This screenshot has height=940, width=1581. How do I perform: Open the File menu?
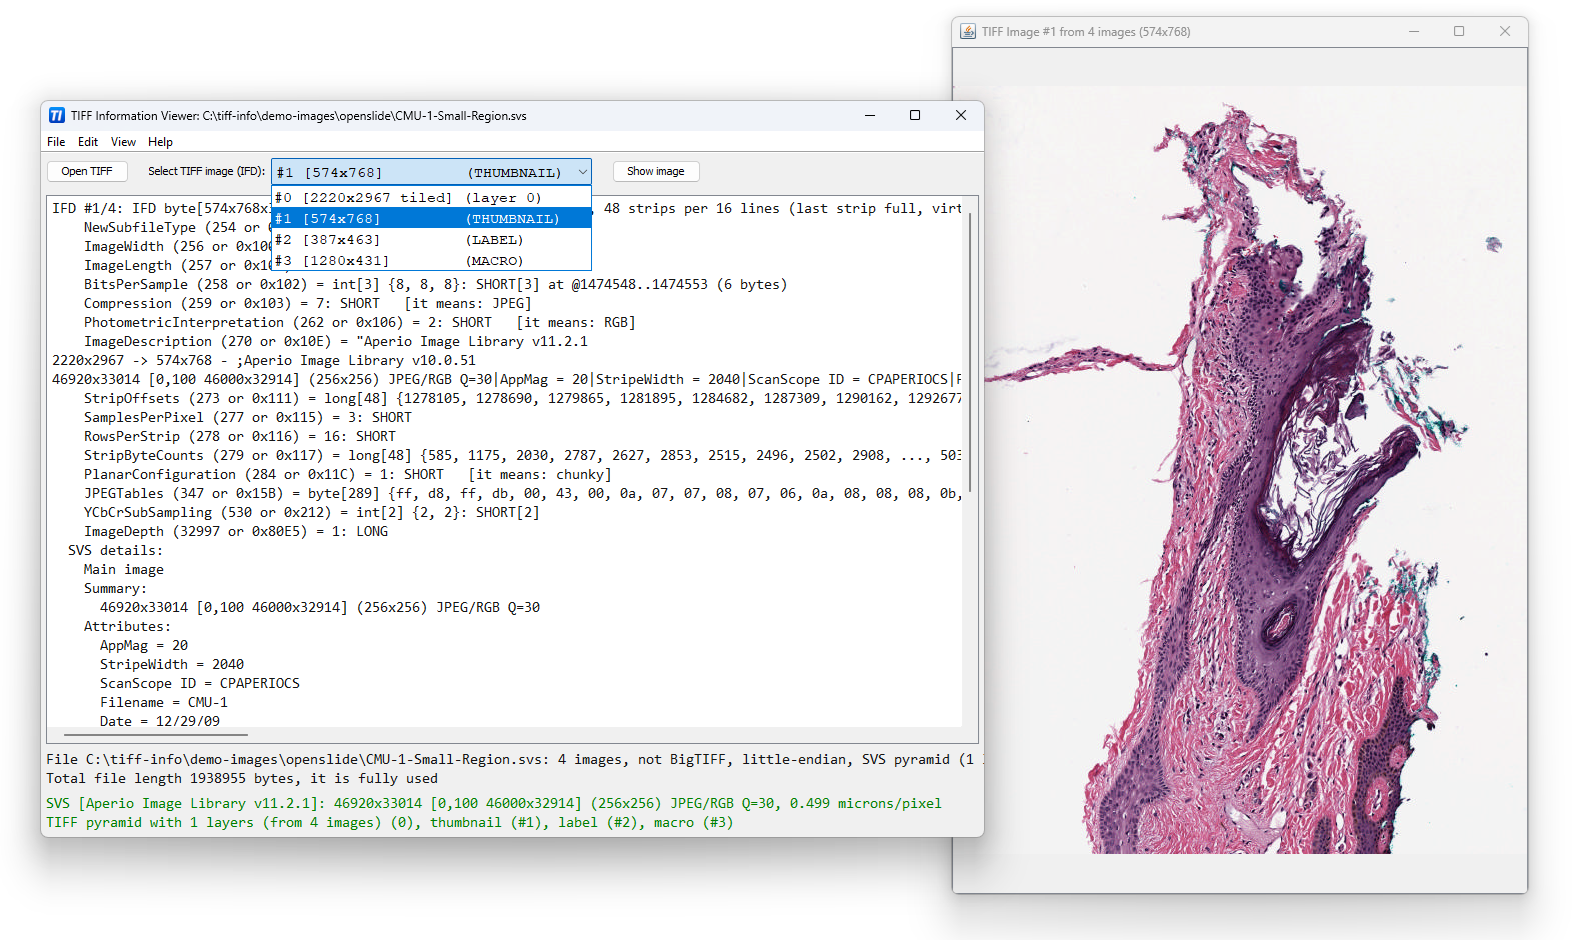coord(56,142)
